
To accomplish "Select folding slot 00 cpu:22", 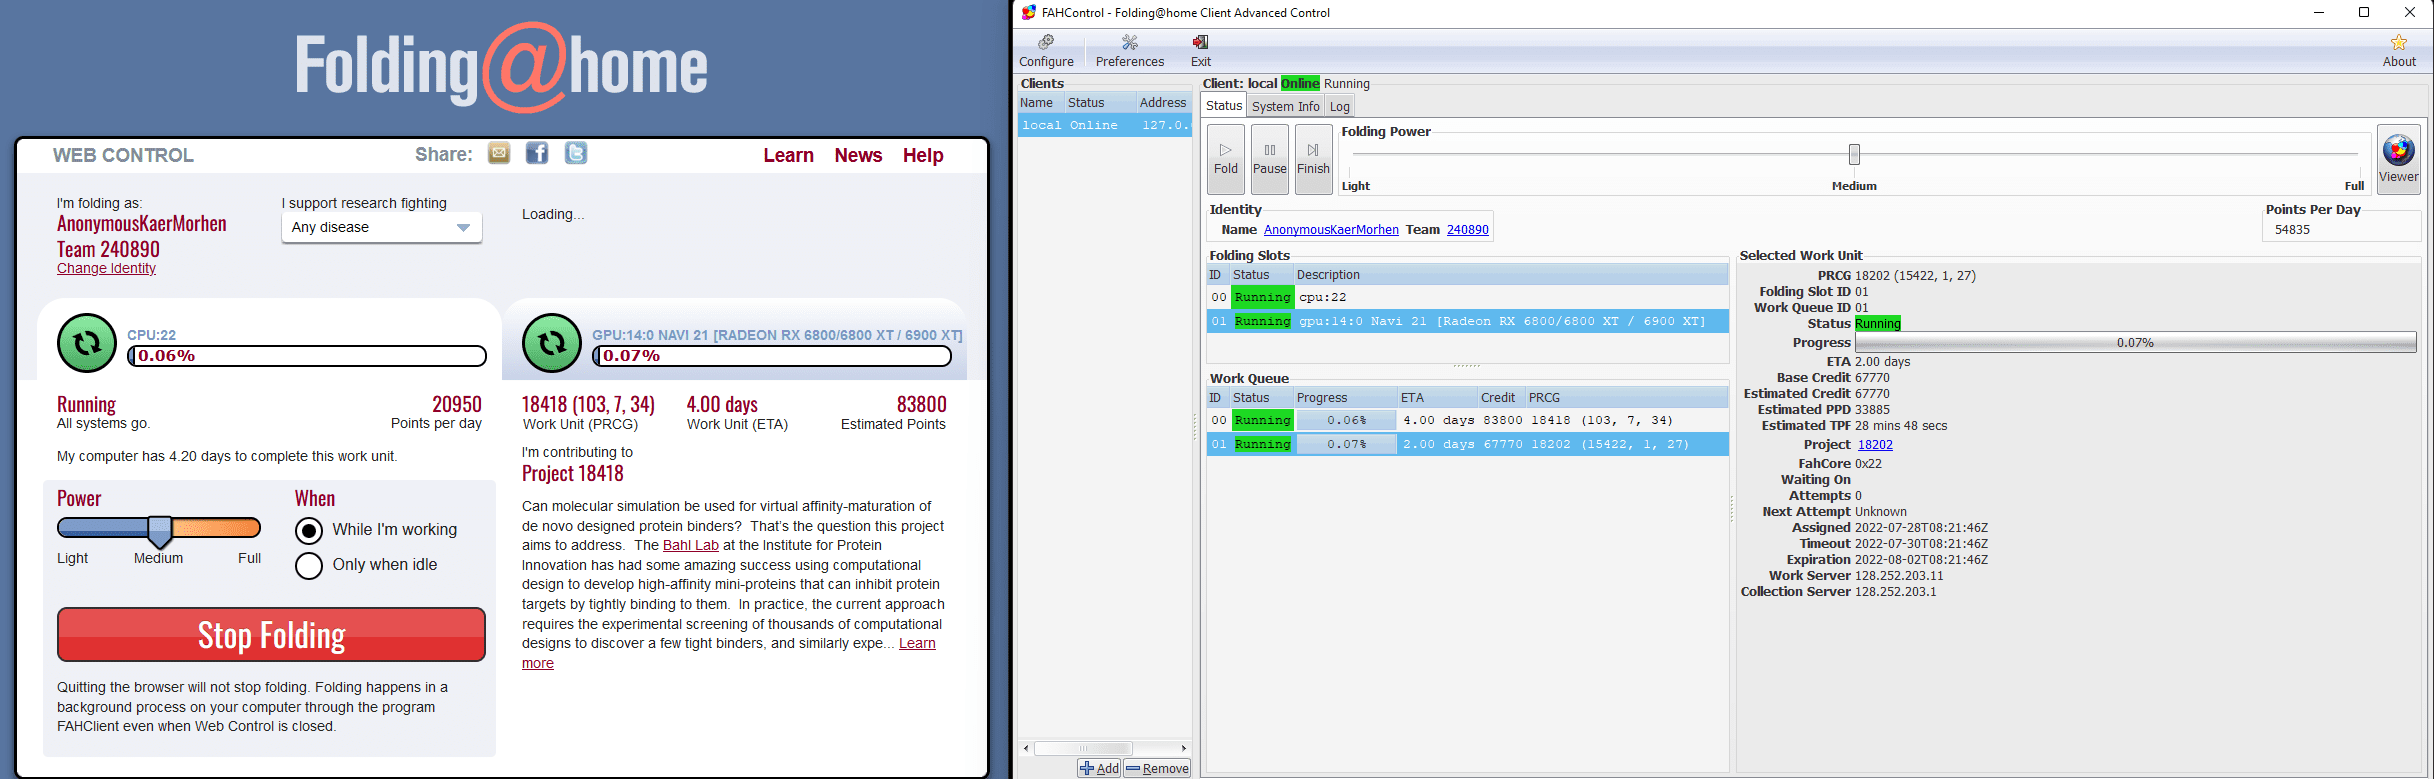I will pos(1468,297).
